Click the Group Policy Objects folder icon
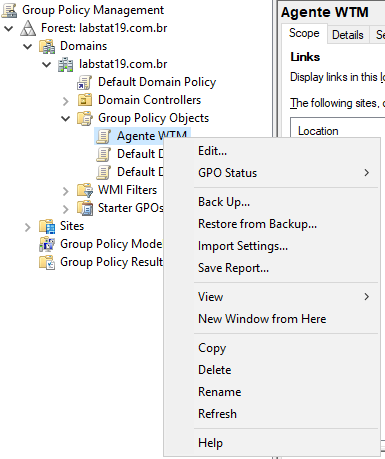 pos(85,118)
